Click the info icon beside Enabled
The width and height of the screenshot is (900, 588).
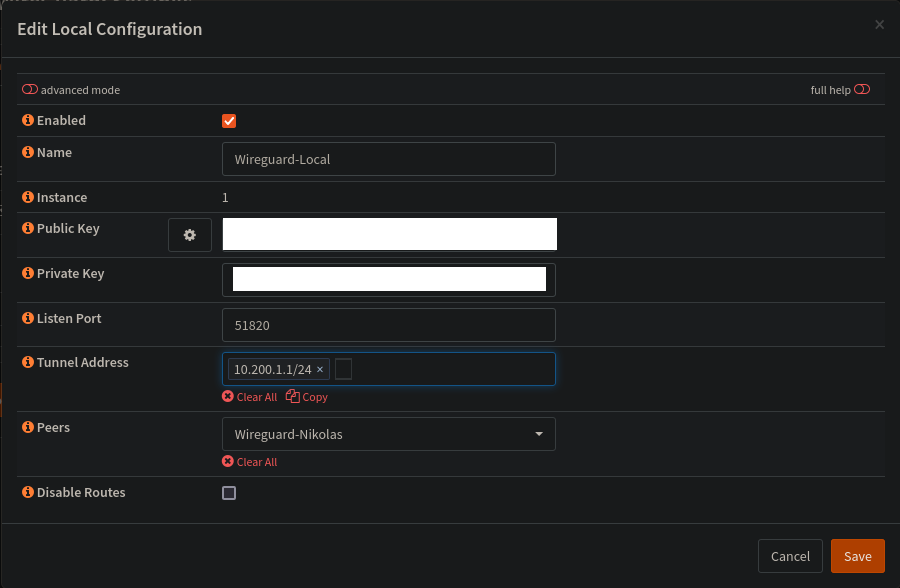point(28,120)
